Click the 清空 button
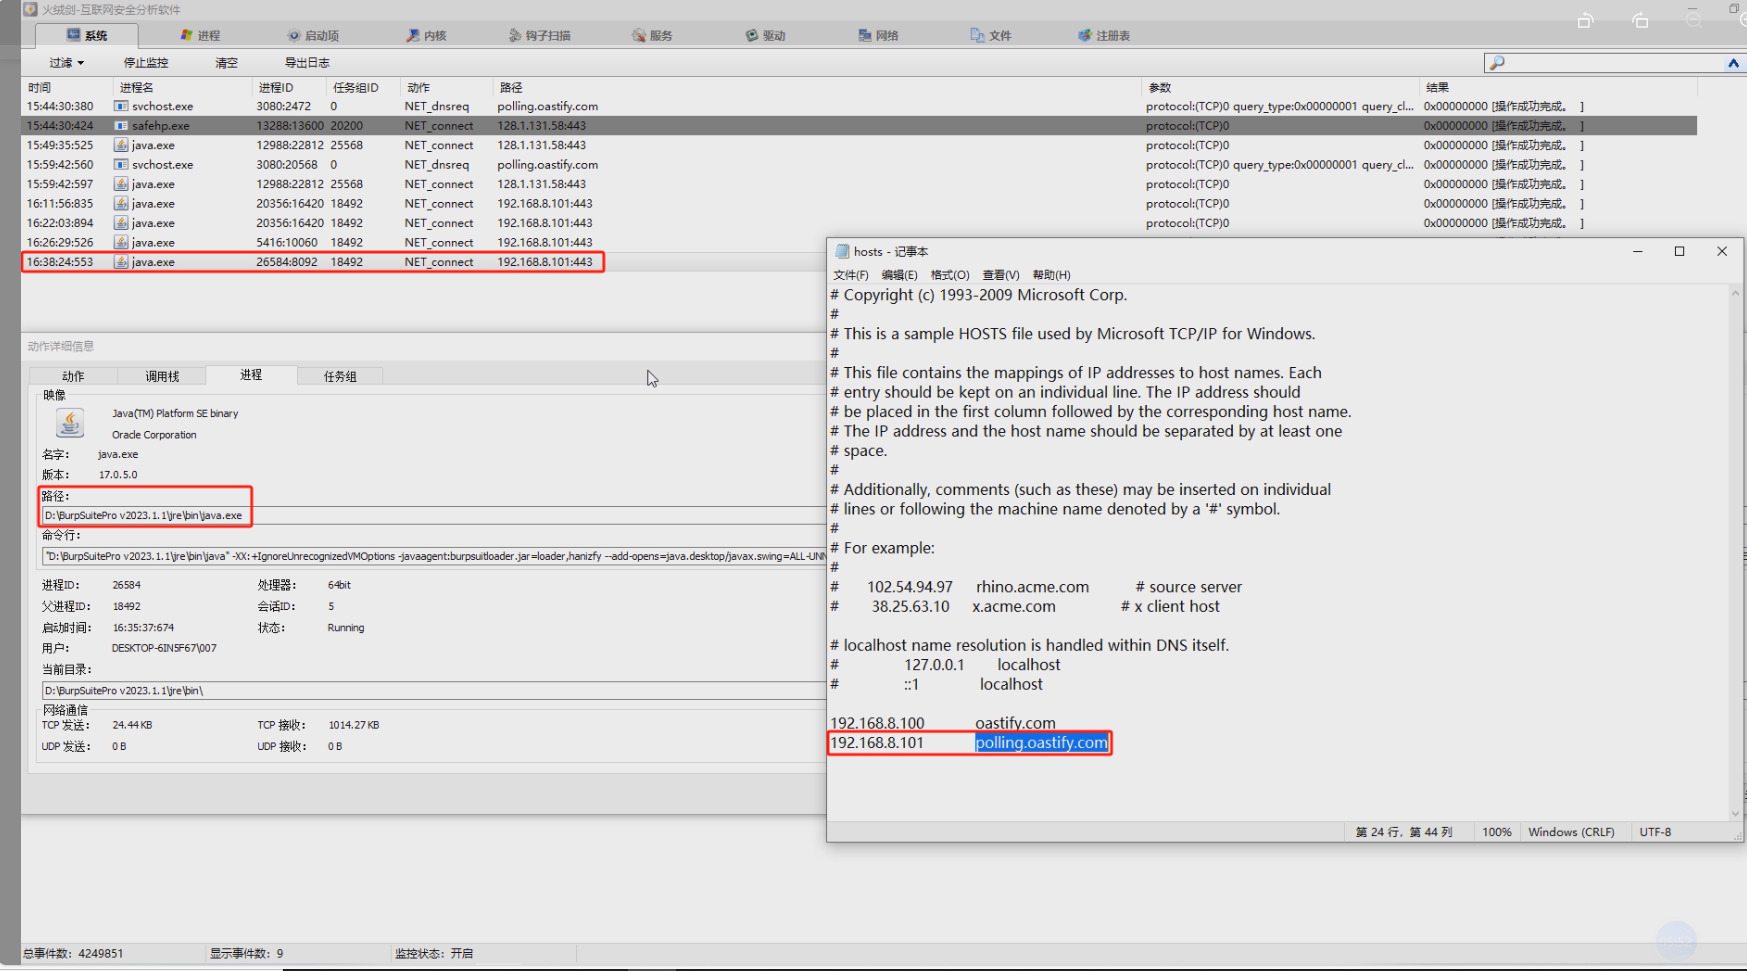 227,62
